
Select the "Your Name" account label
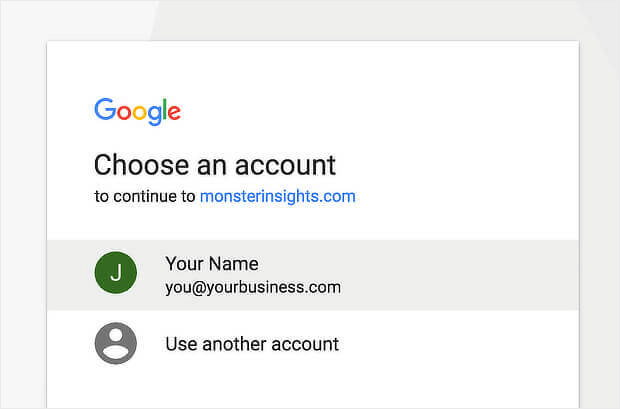[211, 264]
